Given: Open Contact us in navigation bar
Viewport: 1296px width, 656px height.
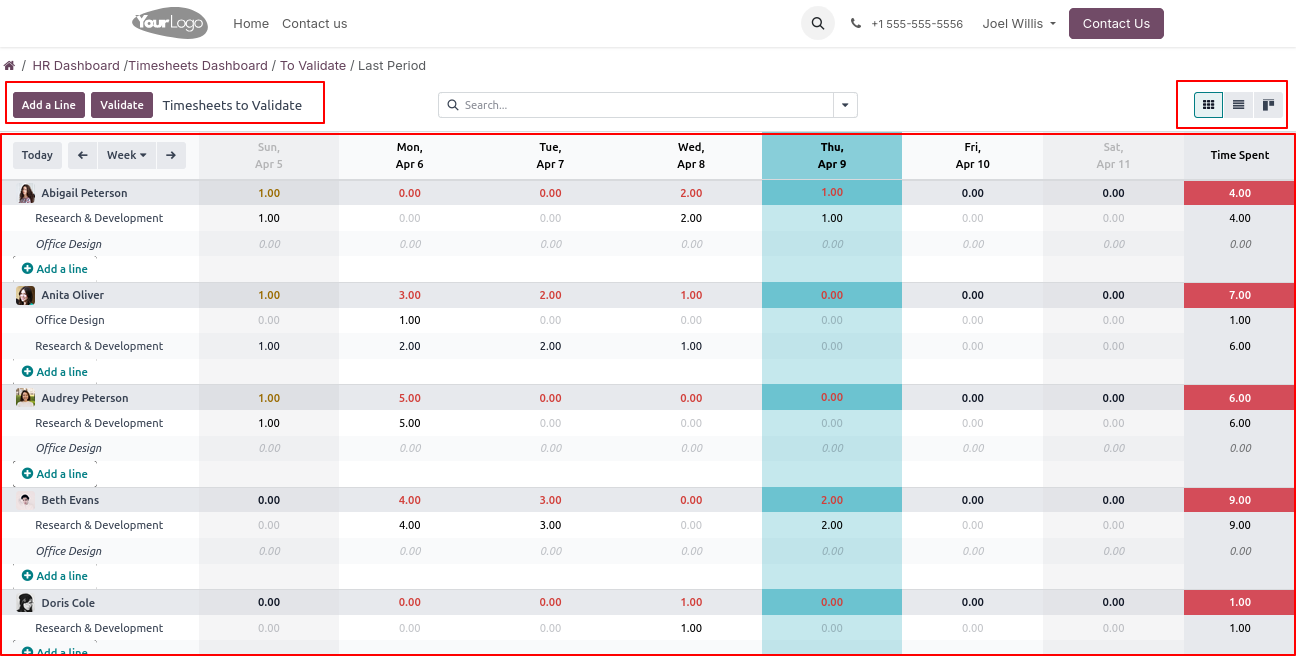Looking at the screenshot, I should [x=314, y=24].
